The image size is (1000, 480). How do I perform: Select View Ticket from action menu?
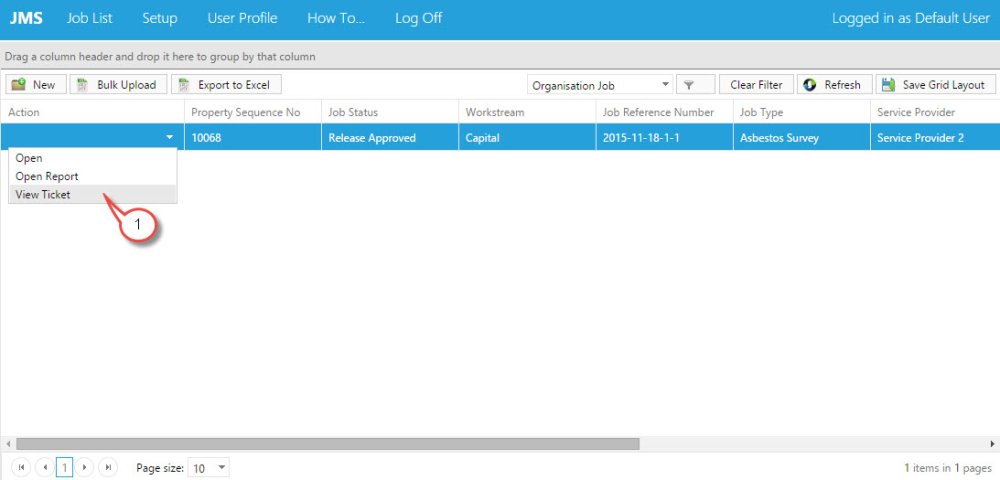pyautogui.click(x=92, y=194)
